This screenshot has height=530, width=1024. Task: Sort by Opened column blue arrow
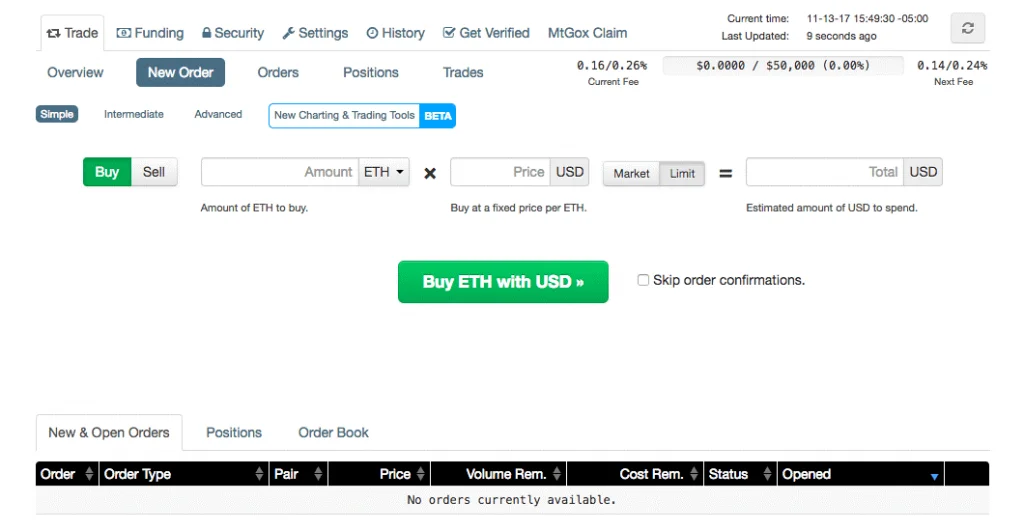pyautogui.click(x=935, y=476)
